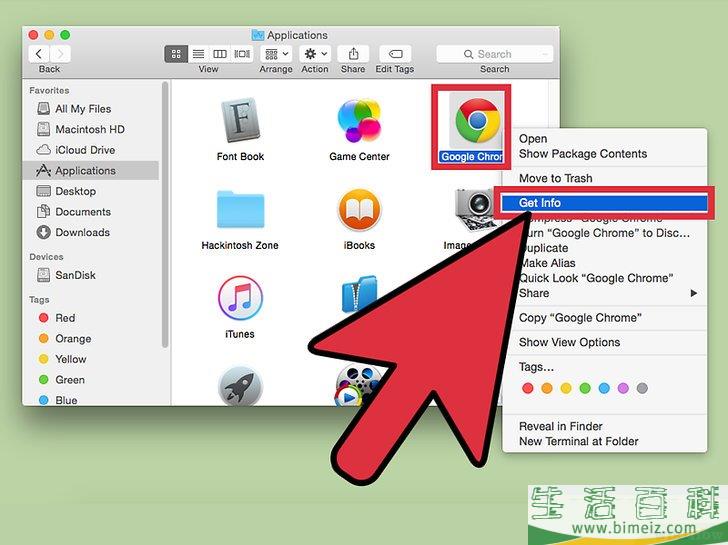
Task: Switch to column view
Action: click(x=220, y=54)
